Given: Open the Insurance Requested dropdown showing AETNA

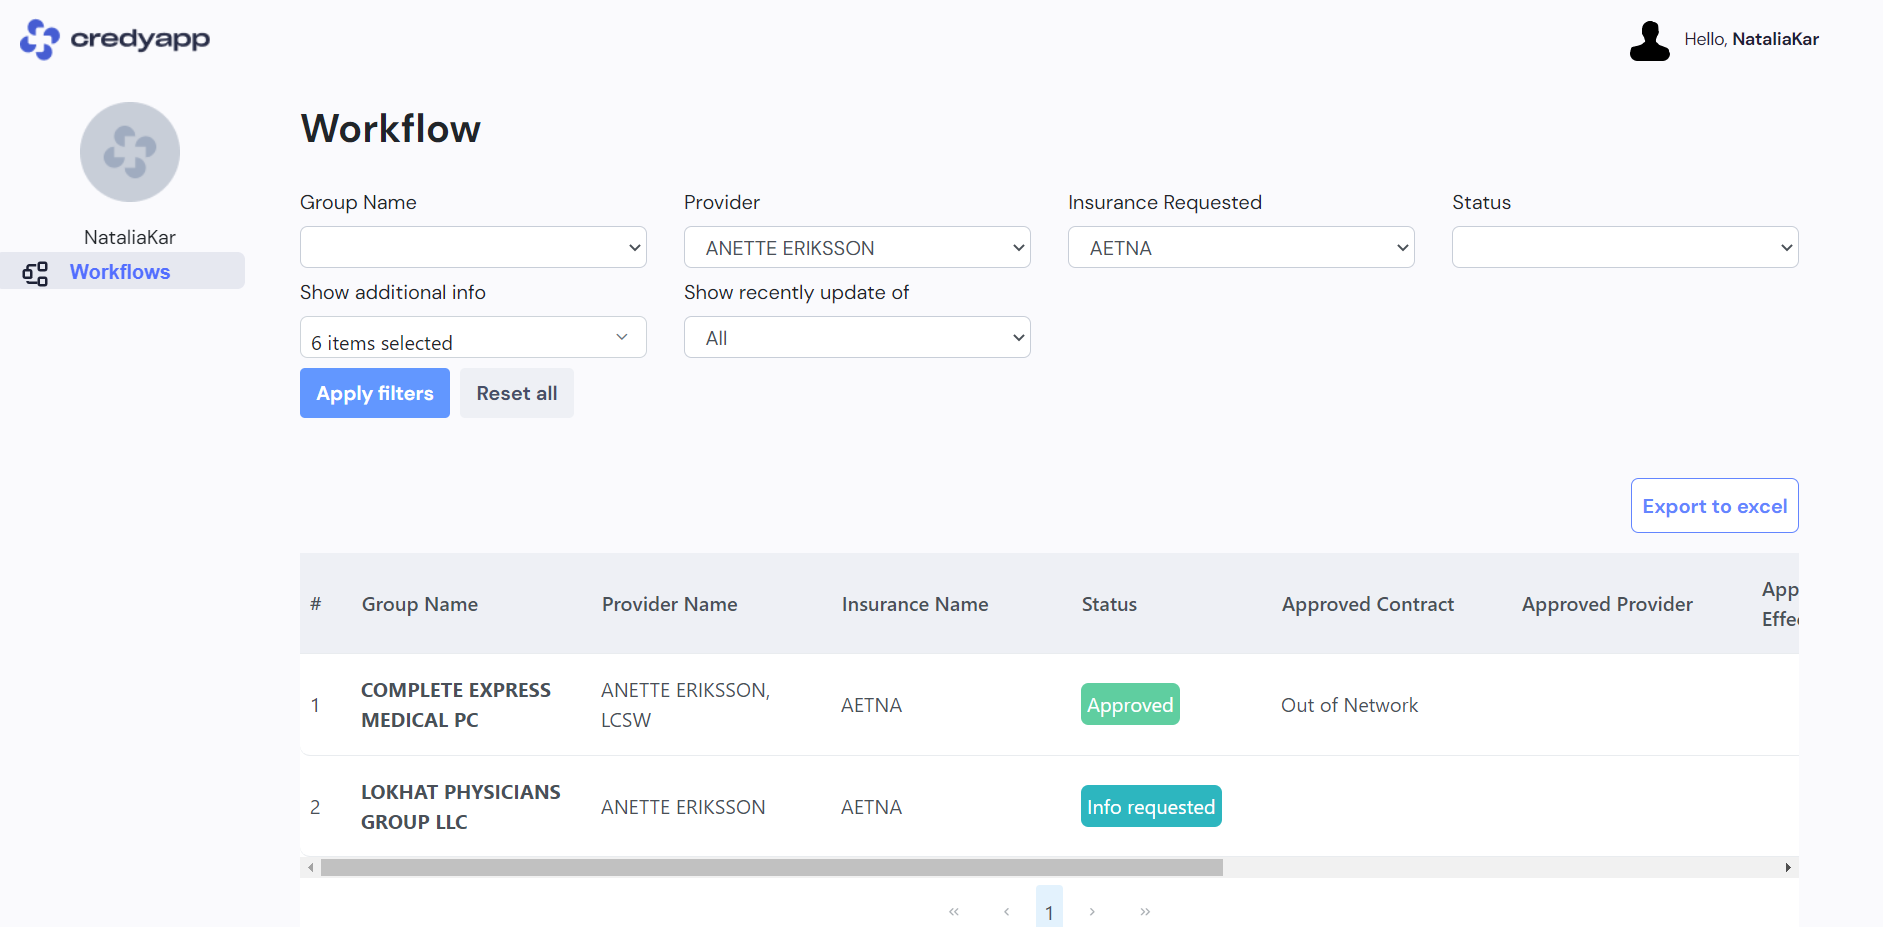Looking at the screenshot, I should [x=1241, y=247].
